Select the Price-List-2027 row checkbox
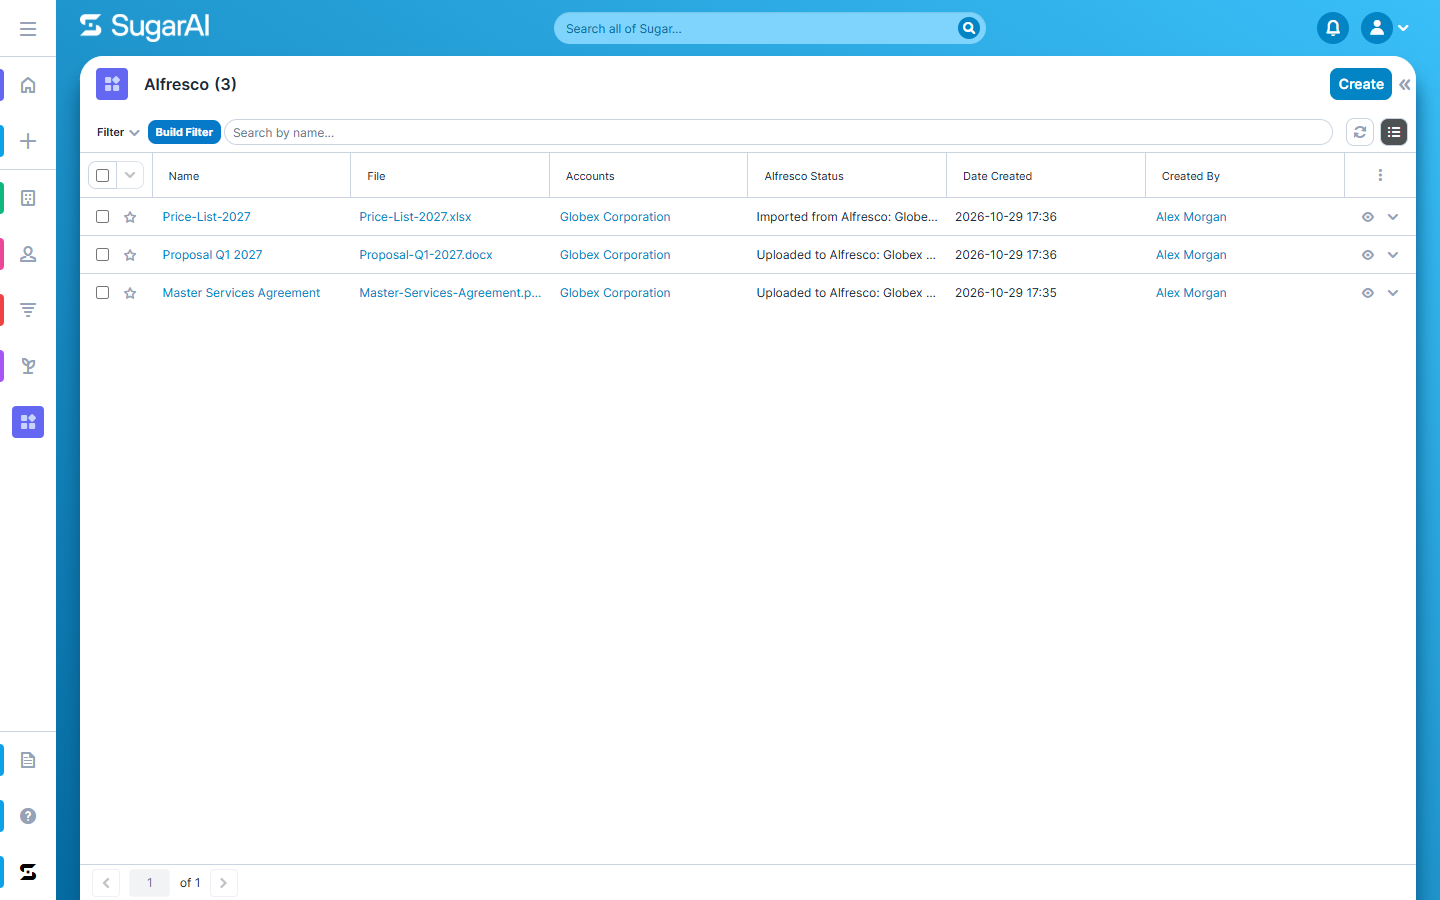1440x900 pixels. 102,216
